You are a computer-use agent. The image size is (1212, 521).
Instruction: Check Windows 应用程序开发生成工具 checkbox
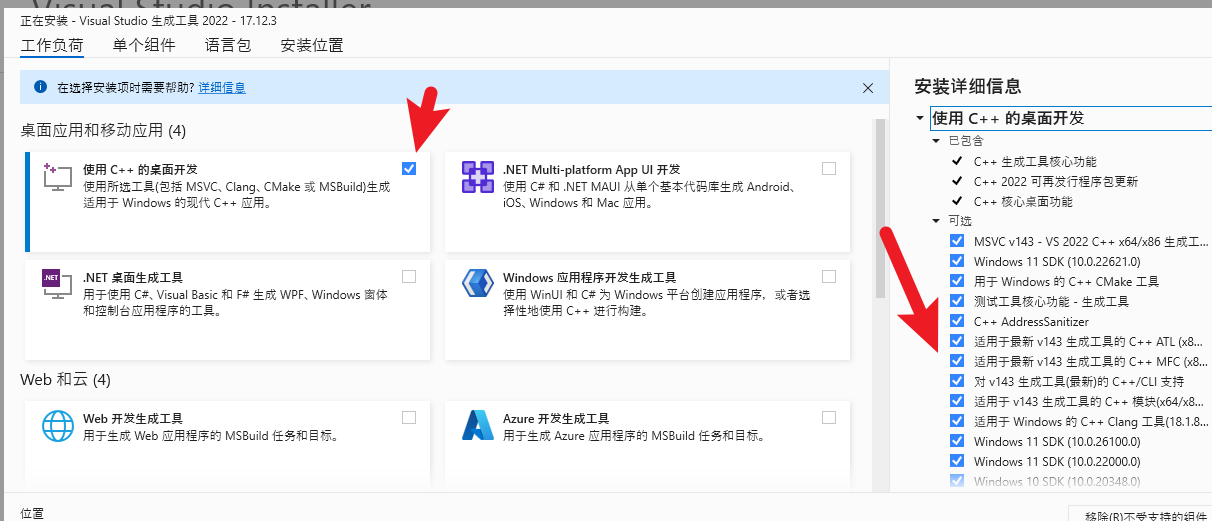tap(828, 276)
